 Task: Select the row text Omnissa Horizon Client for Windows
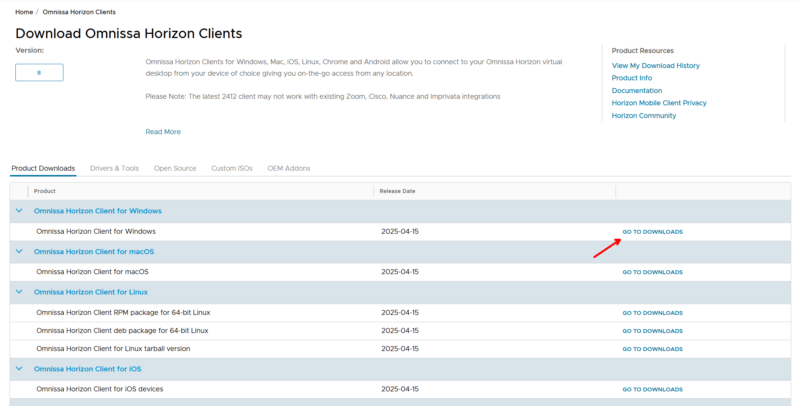(96, 231)
